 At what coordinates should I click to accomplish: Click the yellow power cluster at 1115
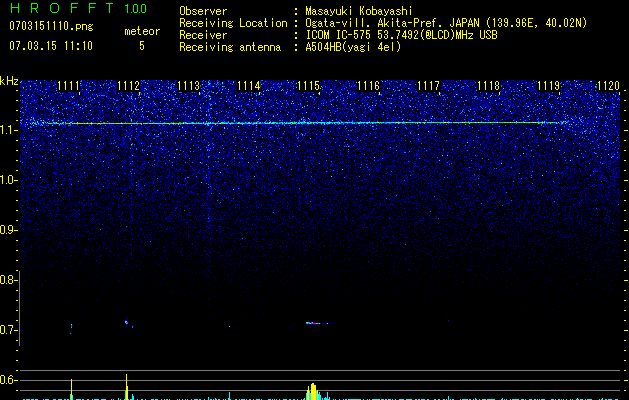click(313, 392)
